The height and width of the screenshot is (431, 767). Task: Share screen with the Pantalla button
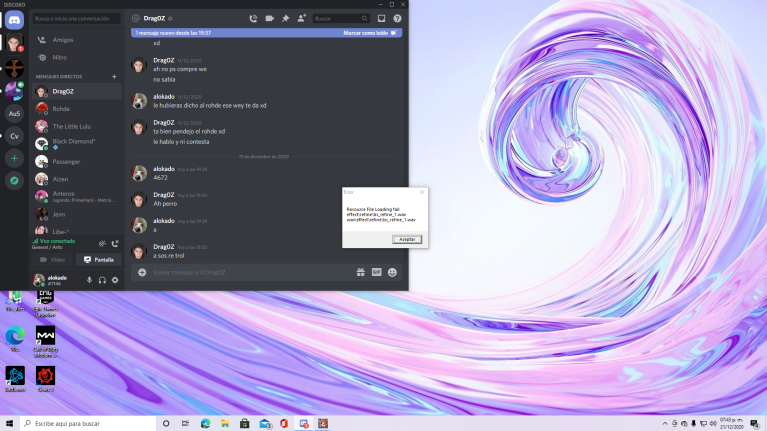pos(98,260)
